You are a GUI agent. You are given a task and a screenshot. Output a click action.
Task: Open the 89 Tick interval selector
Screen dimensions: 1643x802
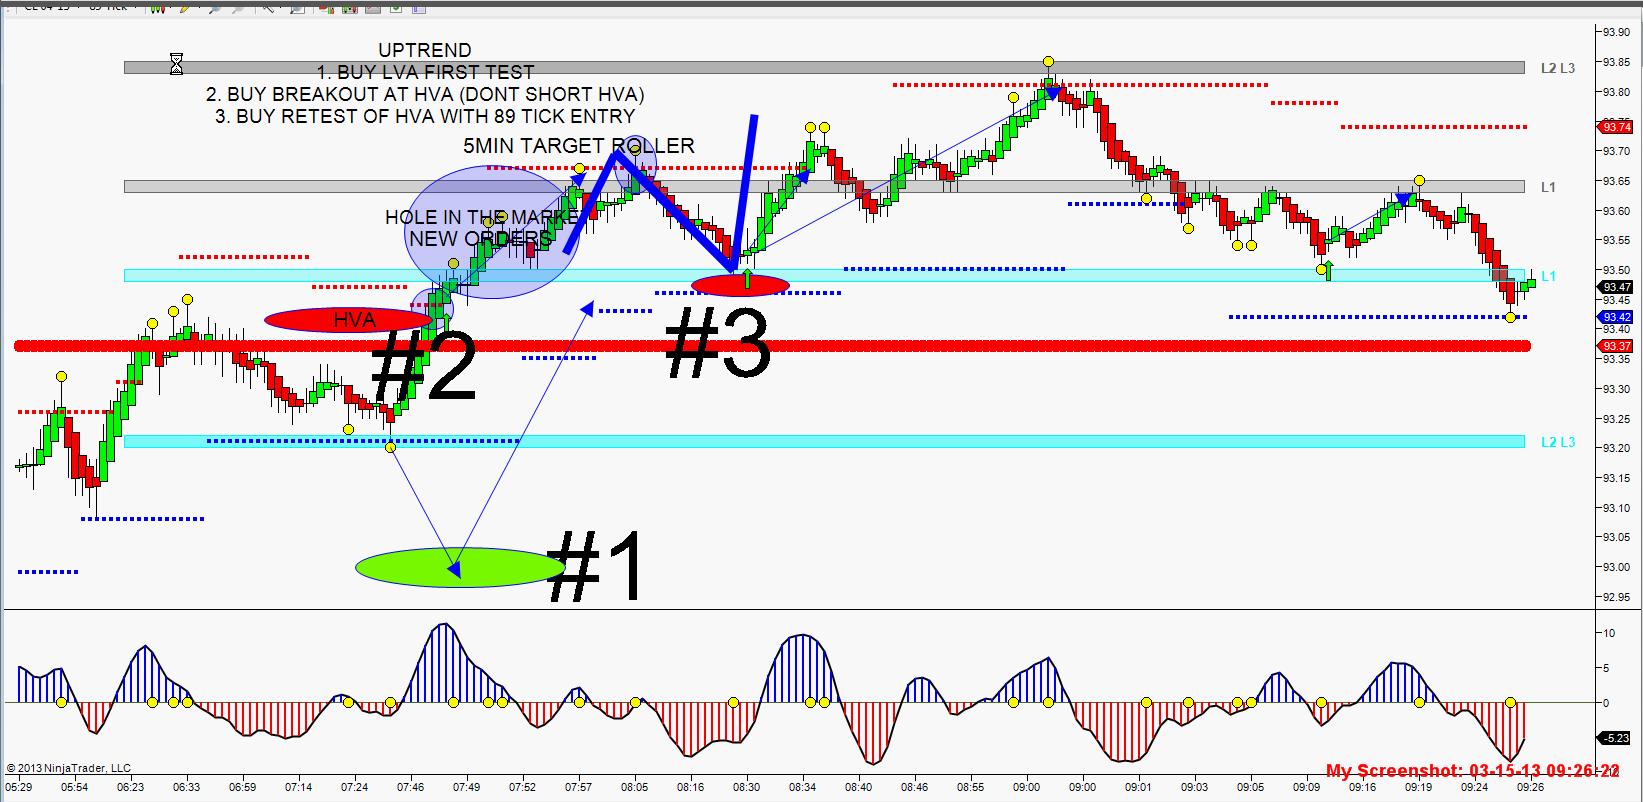coord(108,6)
